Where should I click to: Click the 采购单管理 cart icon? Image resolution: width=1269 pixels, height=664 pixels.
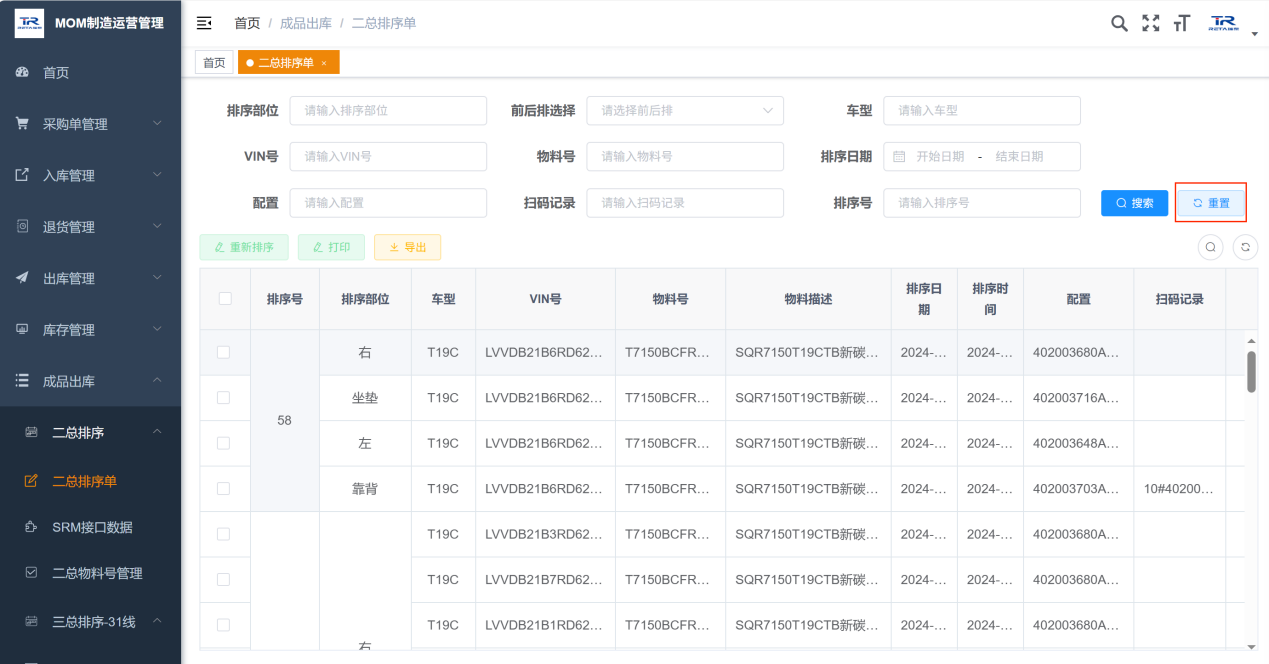[22, 123]
